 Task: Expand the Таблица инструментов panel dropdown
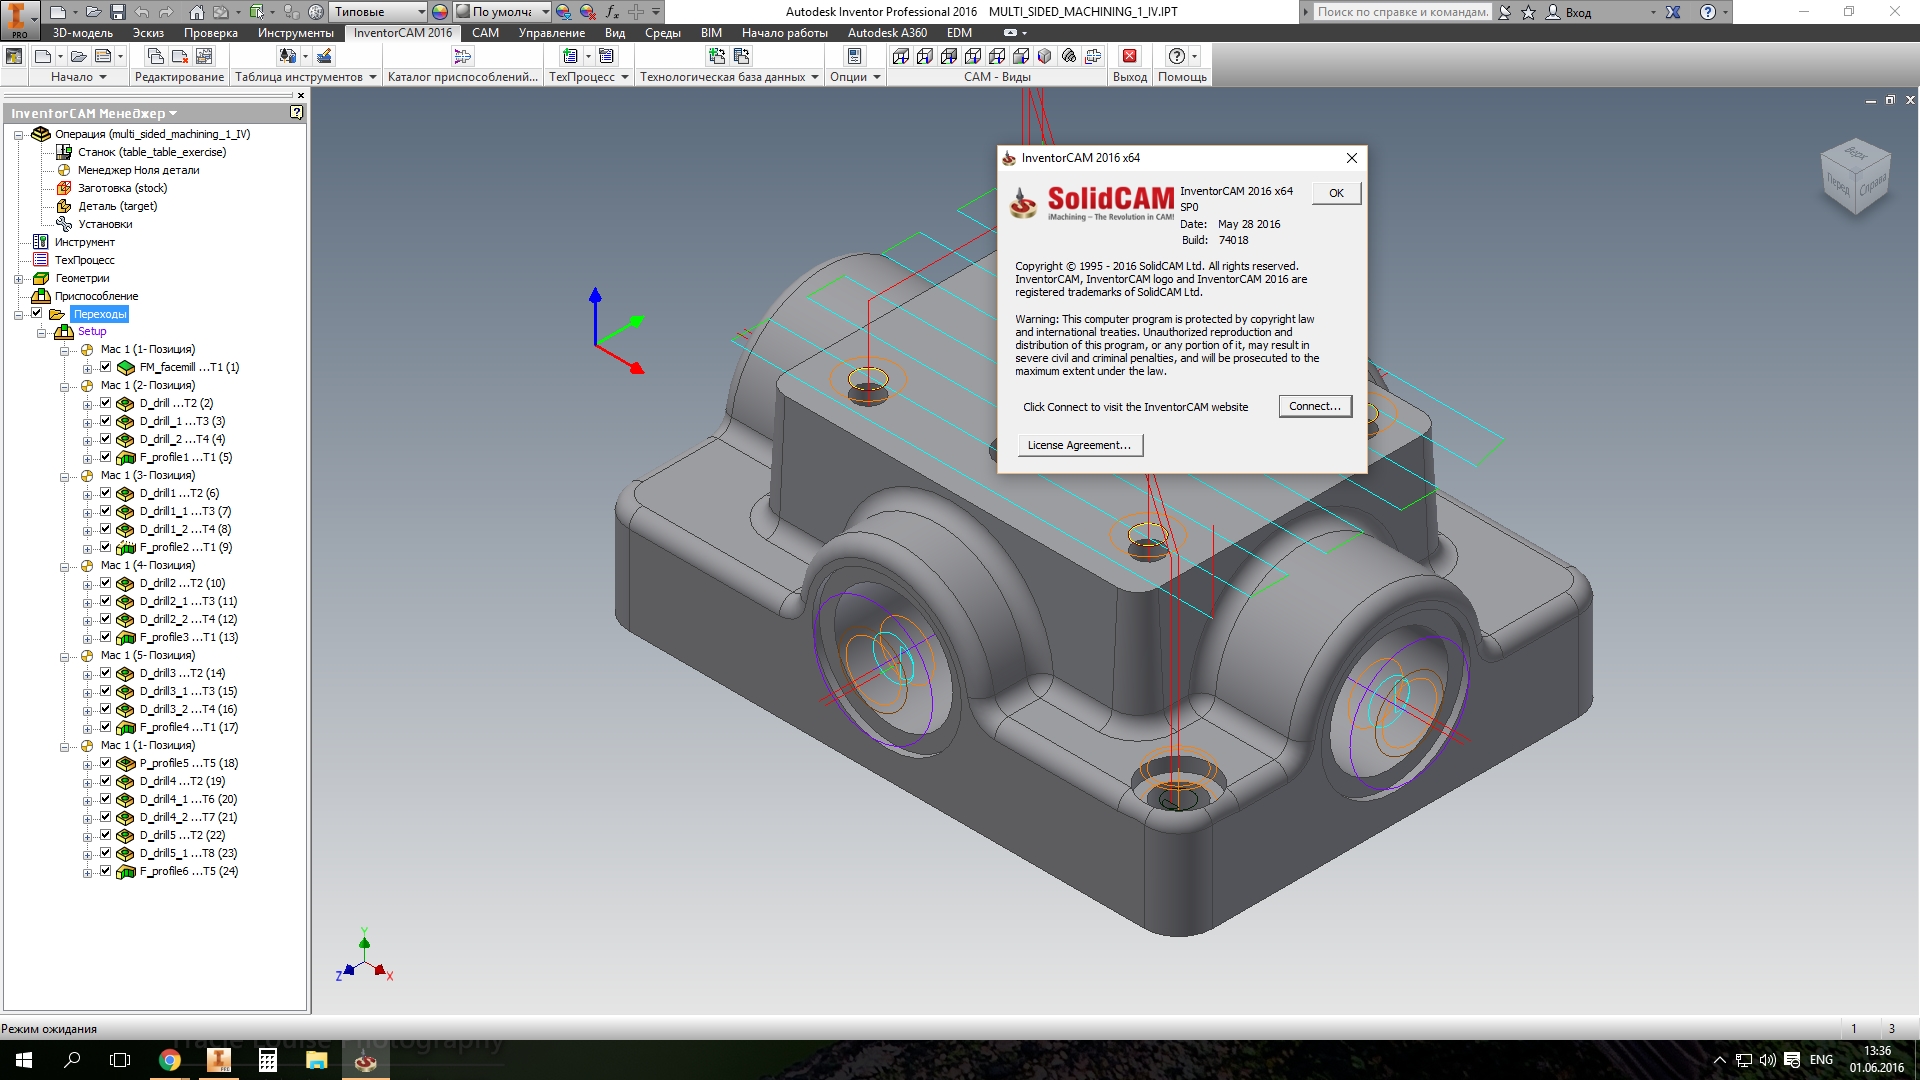tap(373, 77)
